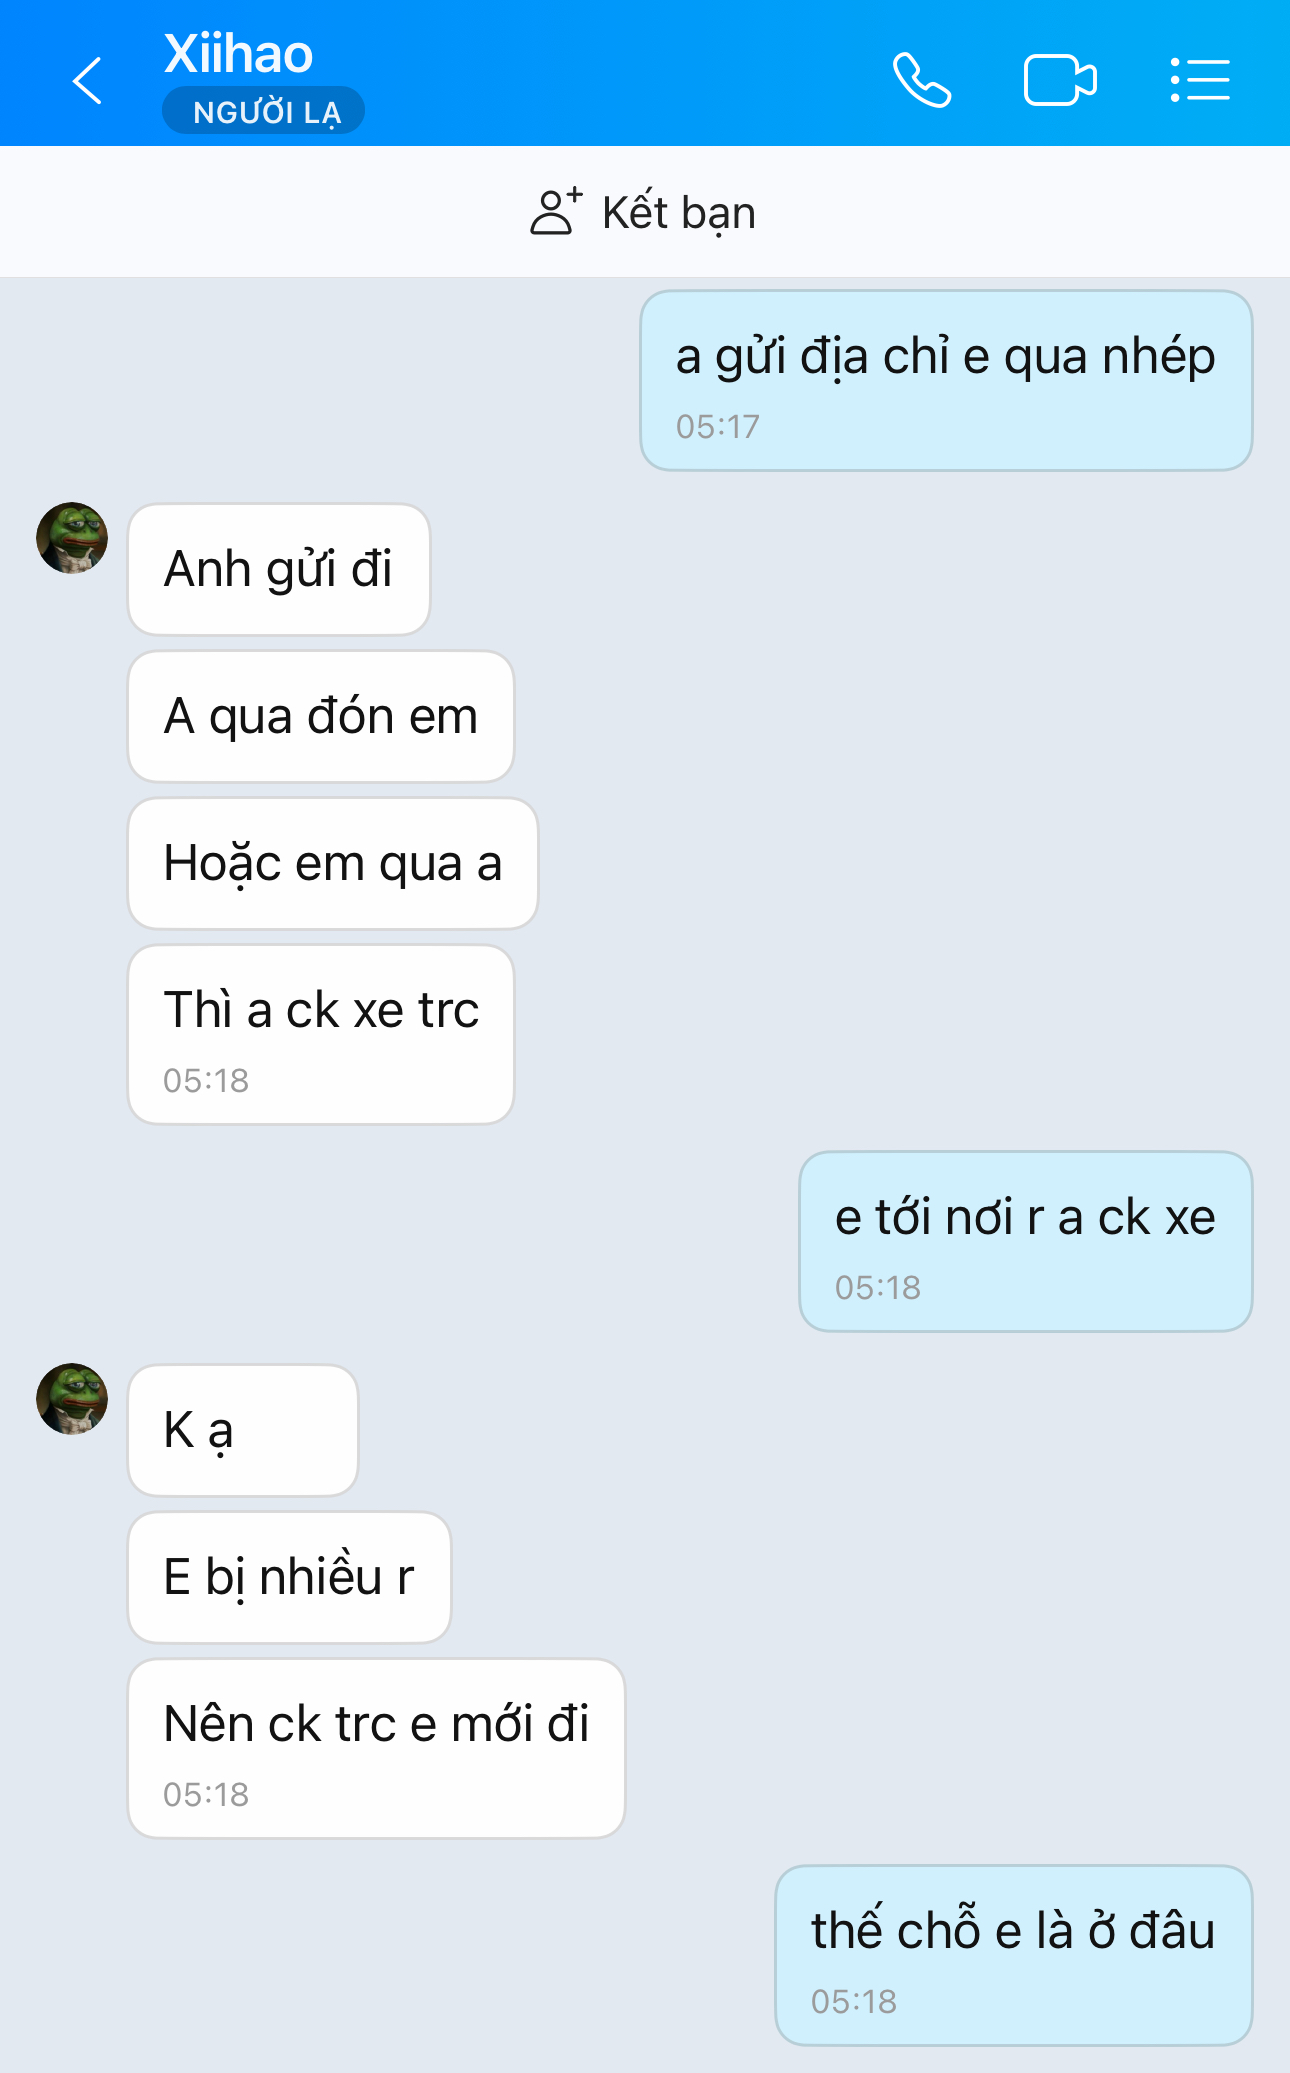The image size is (1290, 2073).
Task: Tap the NGƯỜI LẠ stranger badge
Action: (264, 111)
